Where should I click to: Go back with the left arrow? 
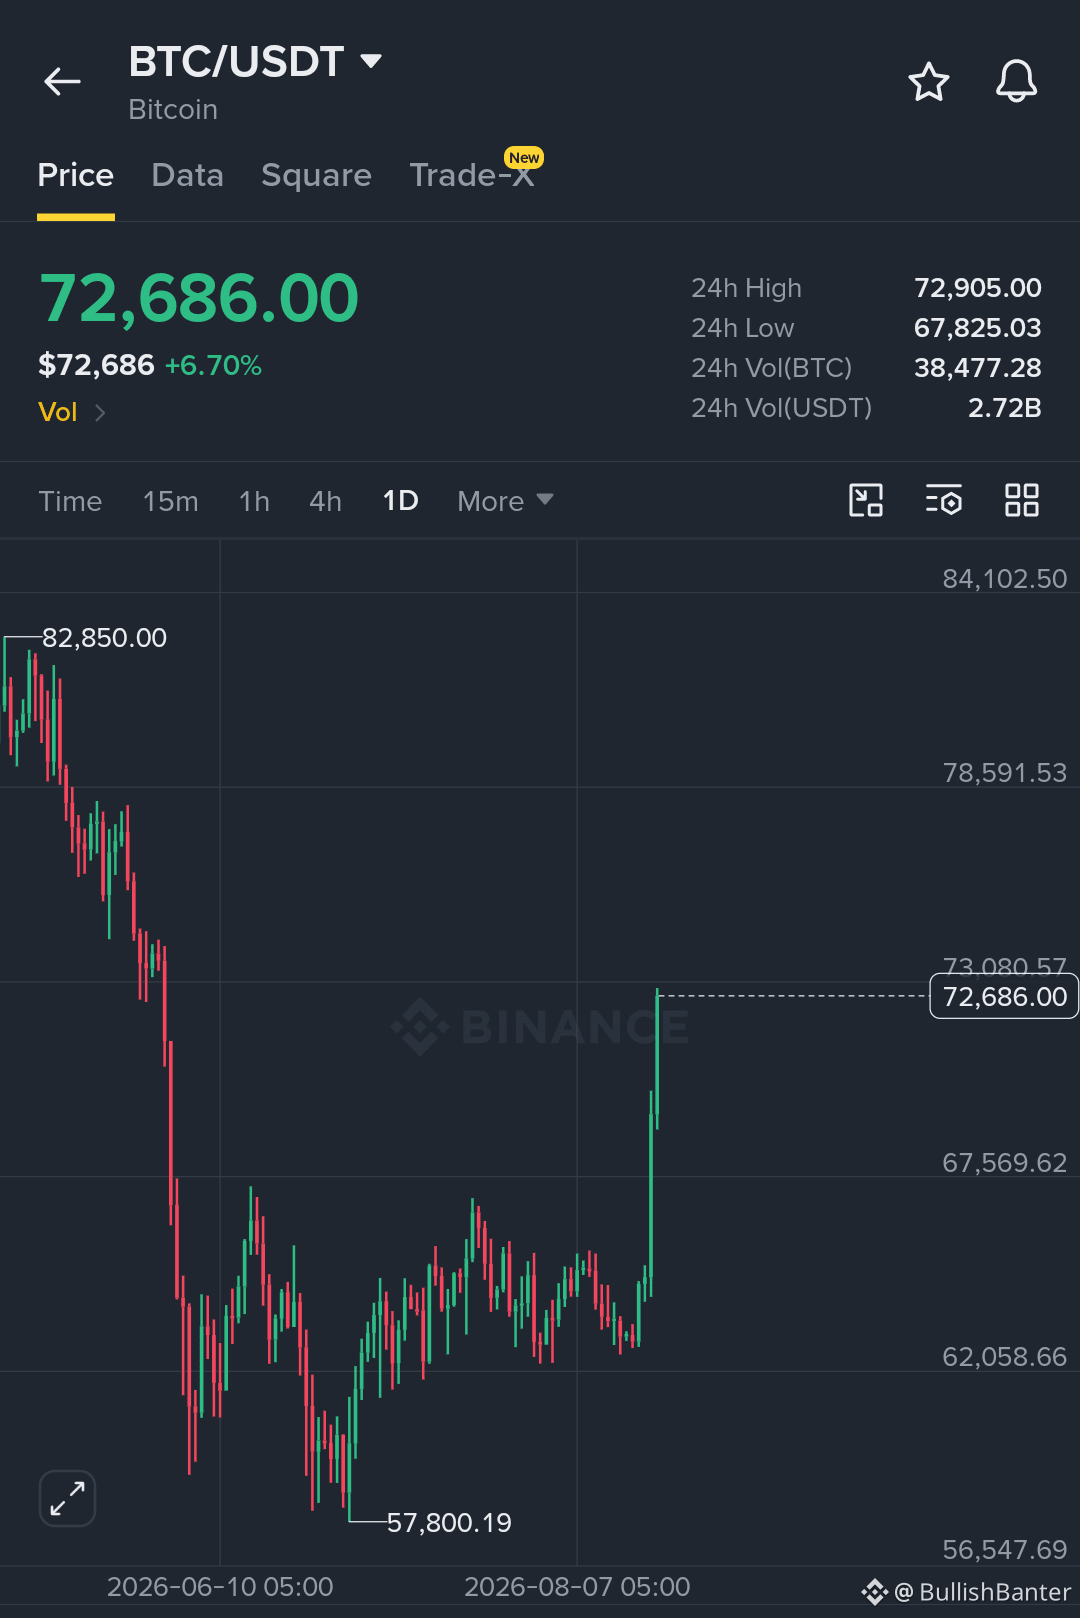62,81
